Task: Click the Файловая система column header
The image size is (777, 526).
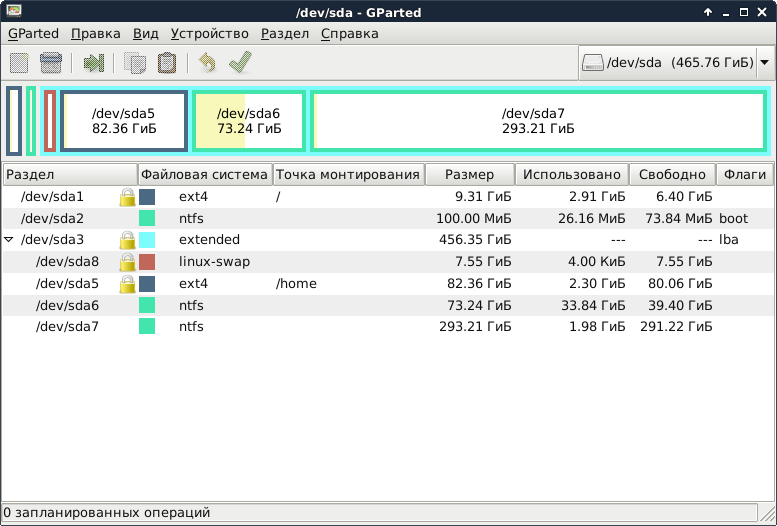Action: [x=205, y=174]
